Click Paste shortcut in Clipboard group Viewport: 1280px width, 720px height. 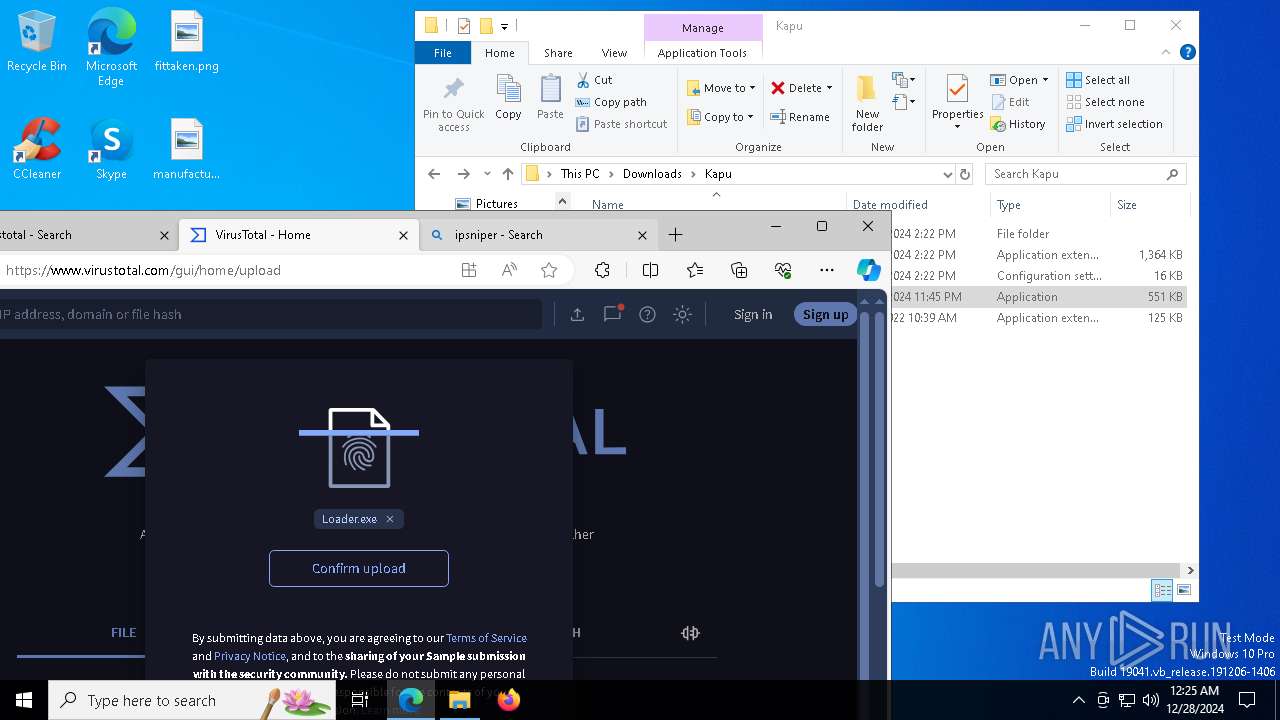point(621,124)
